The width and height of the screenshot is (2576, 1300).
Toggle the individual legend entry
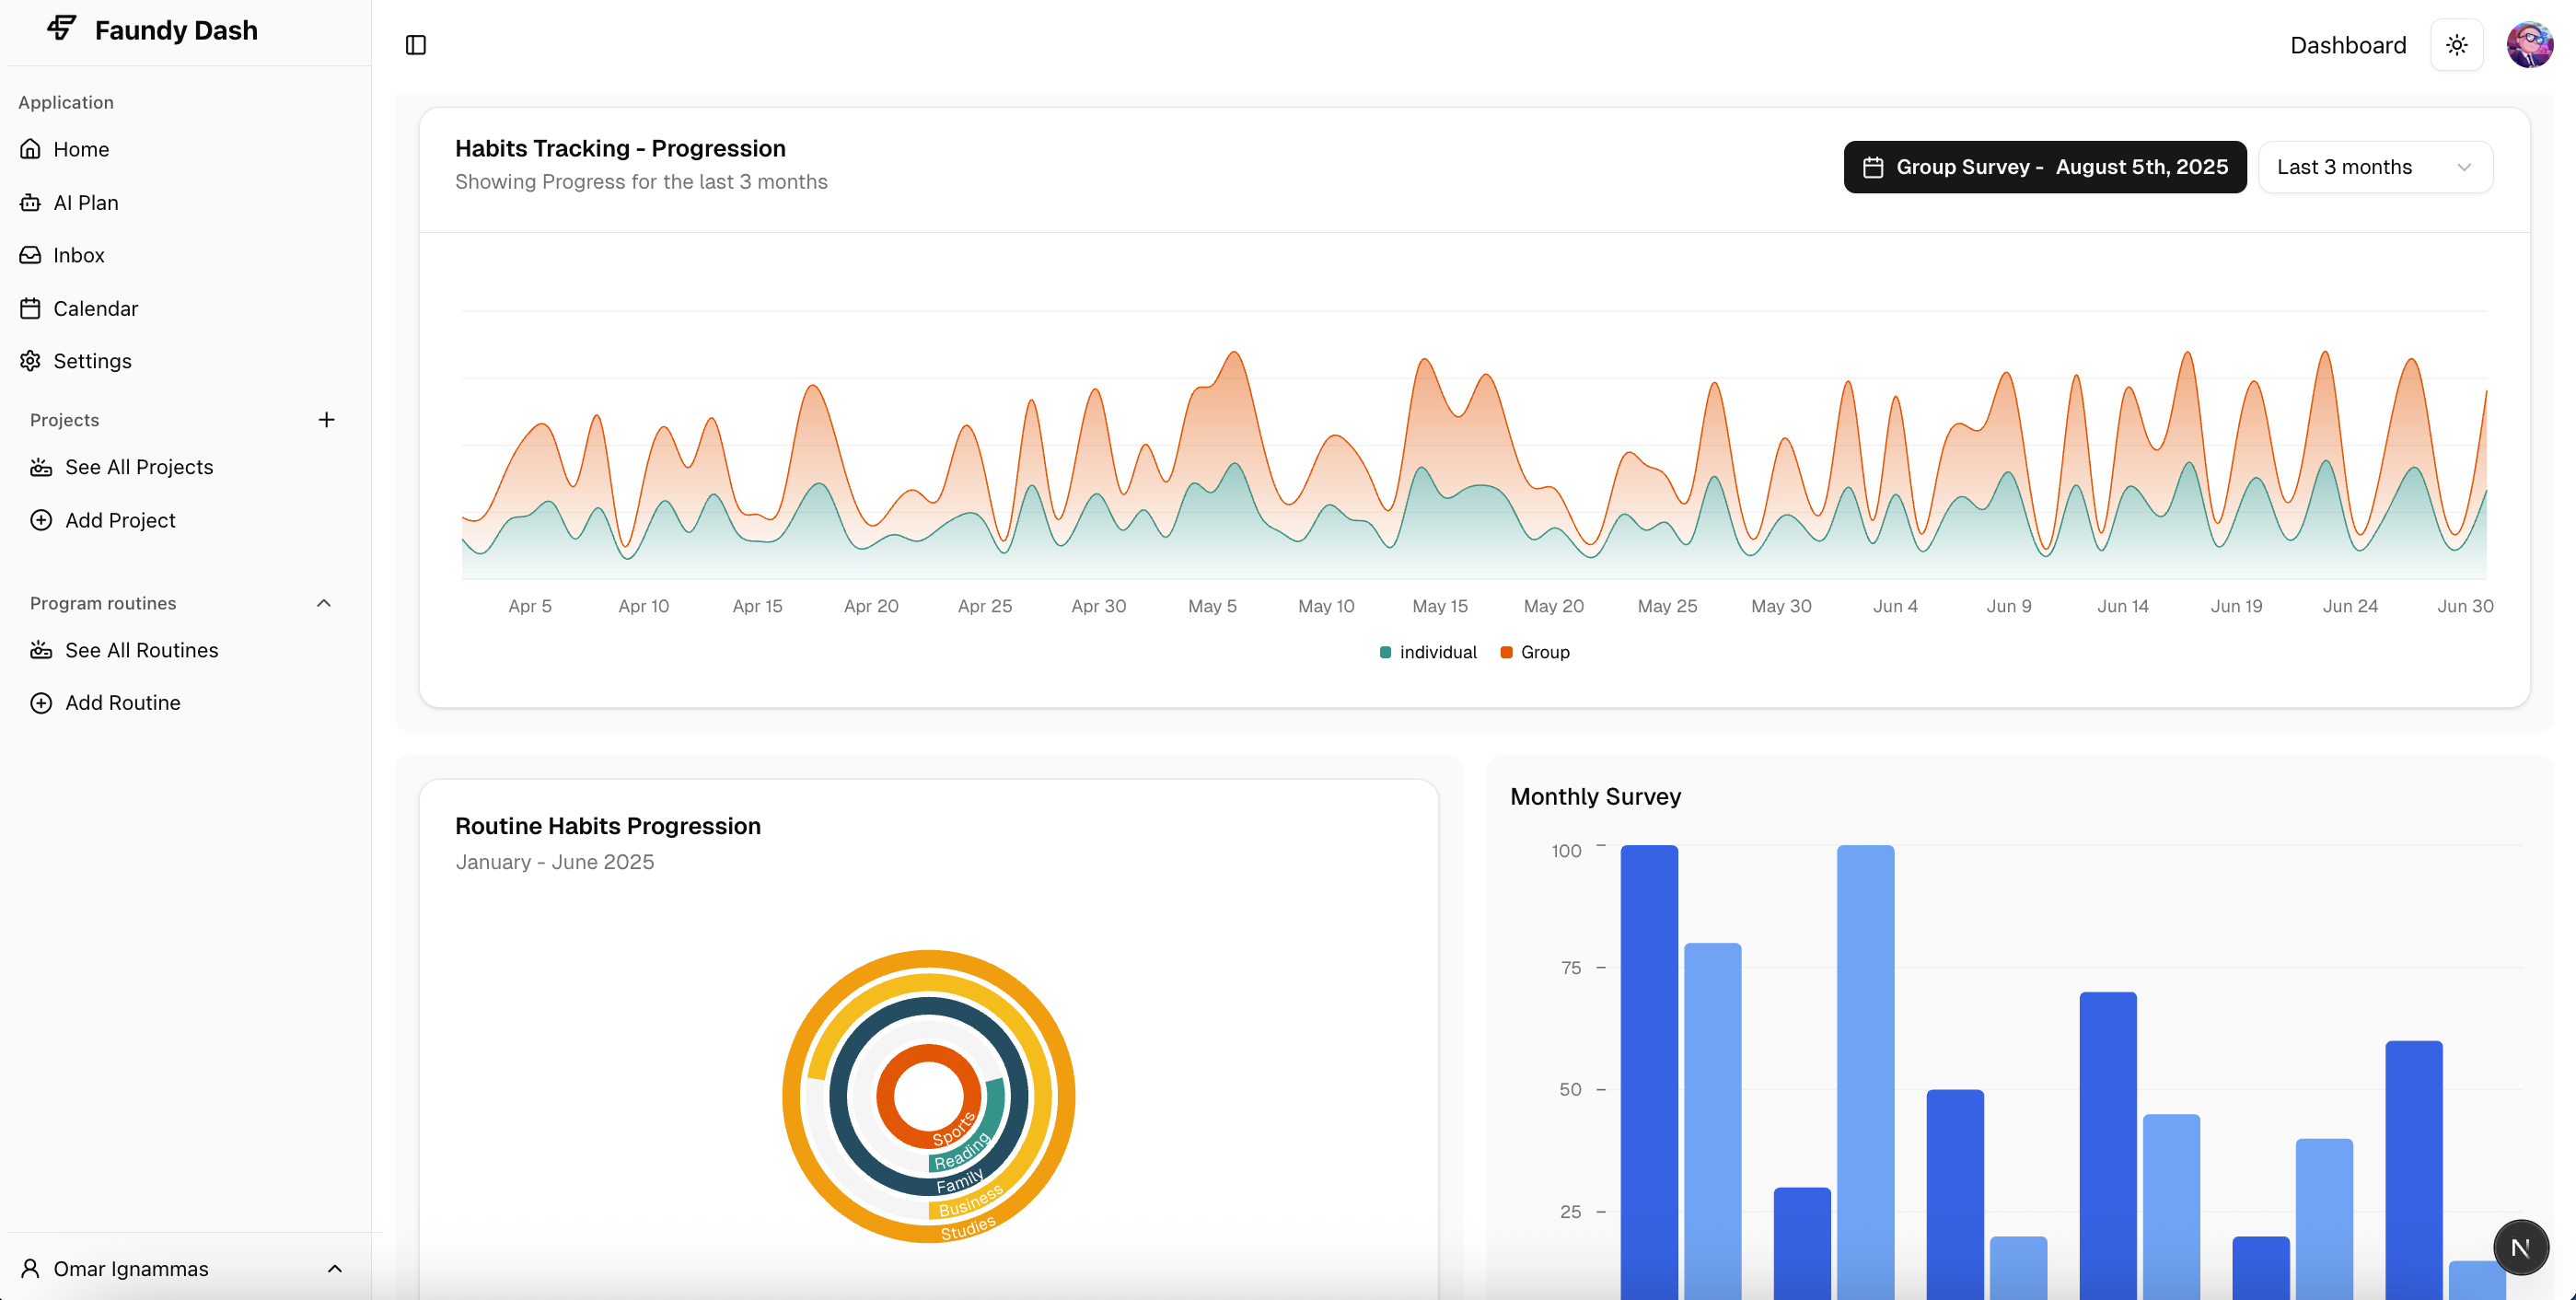pos(1428,652)
